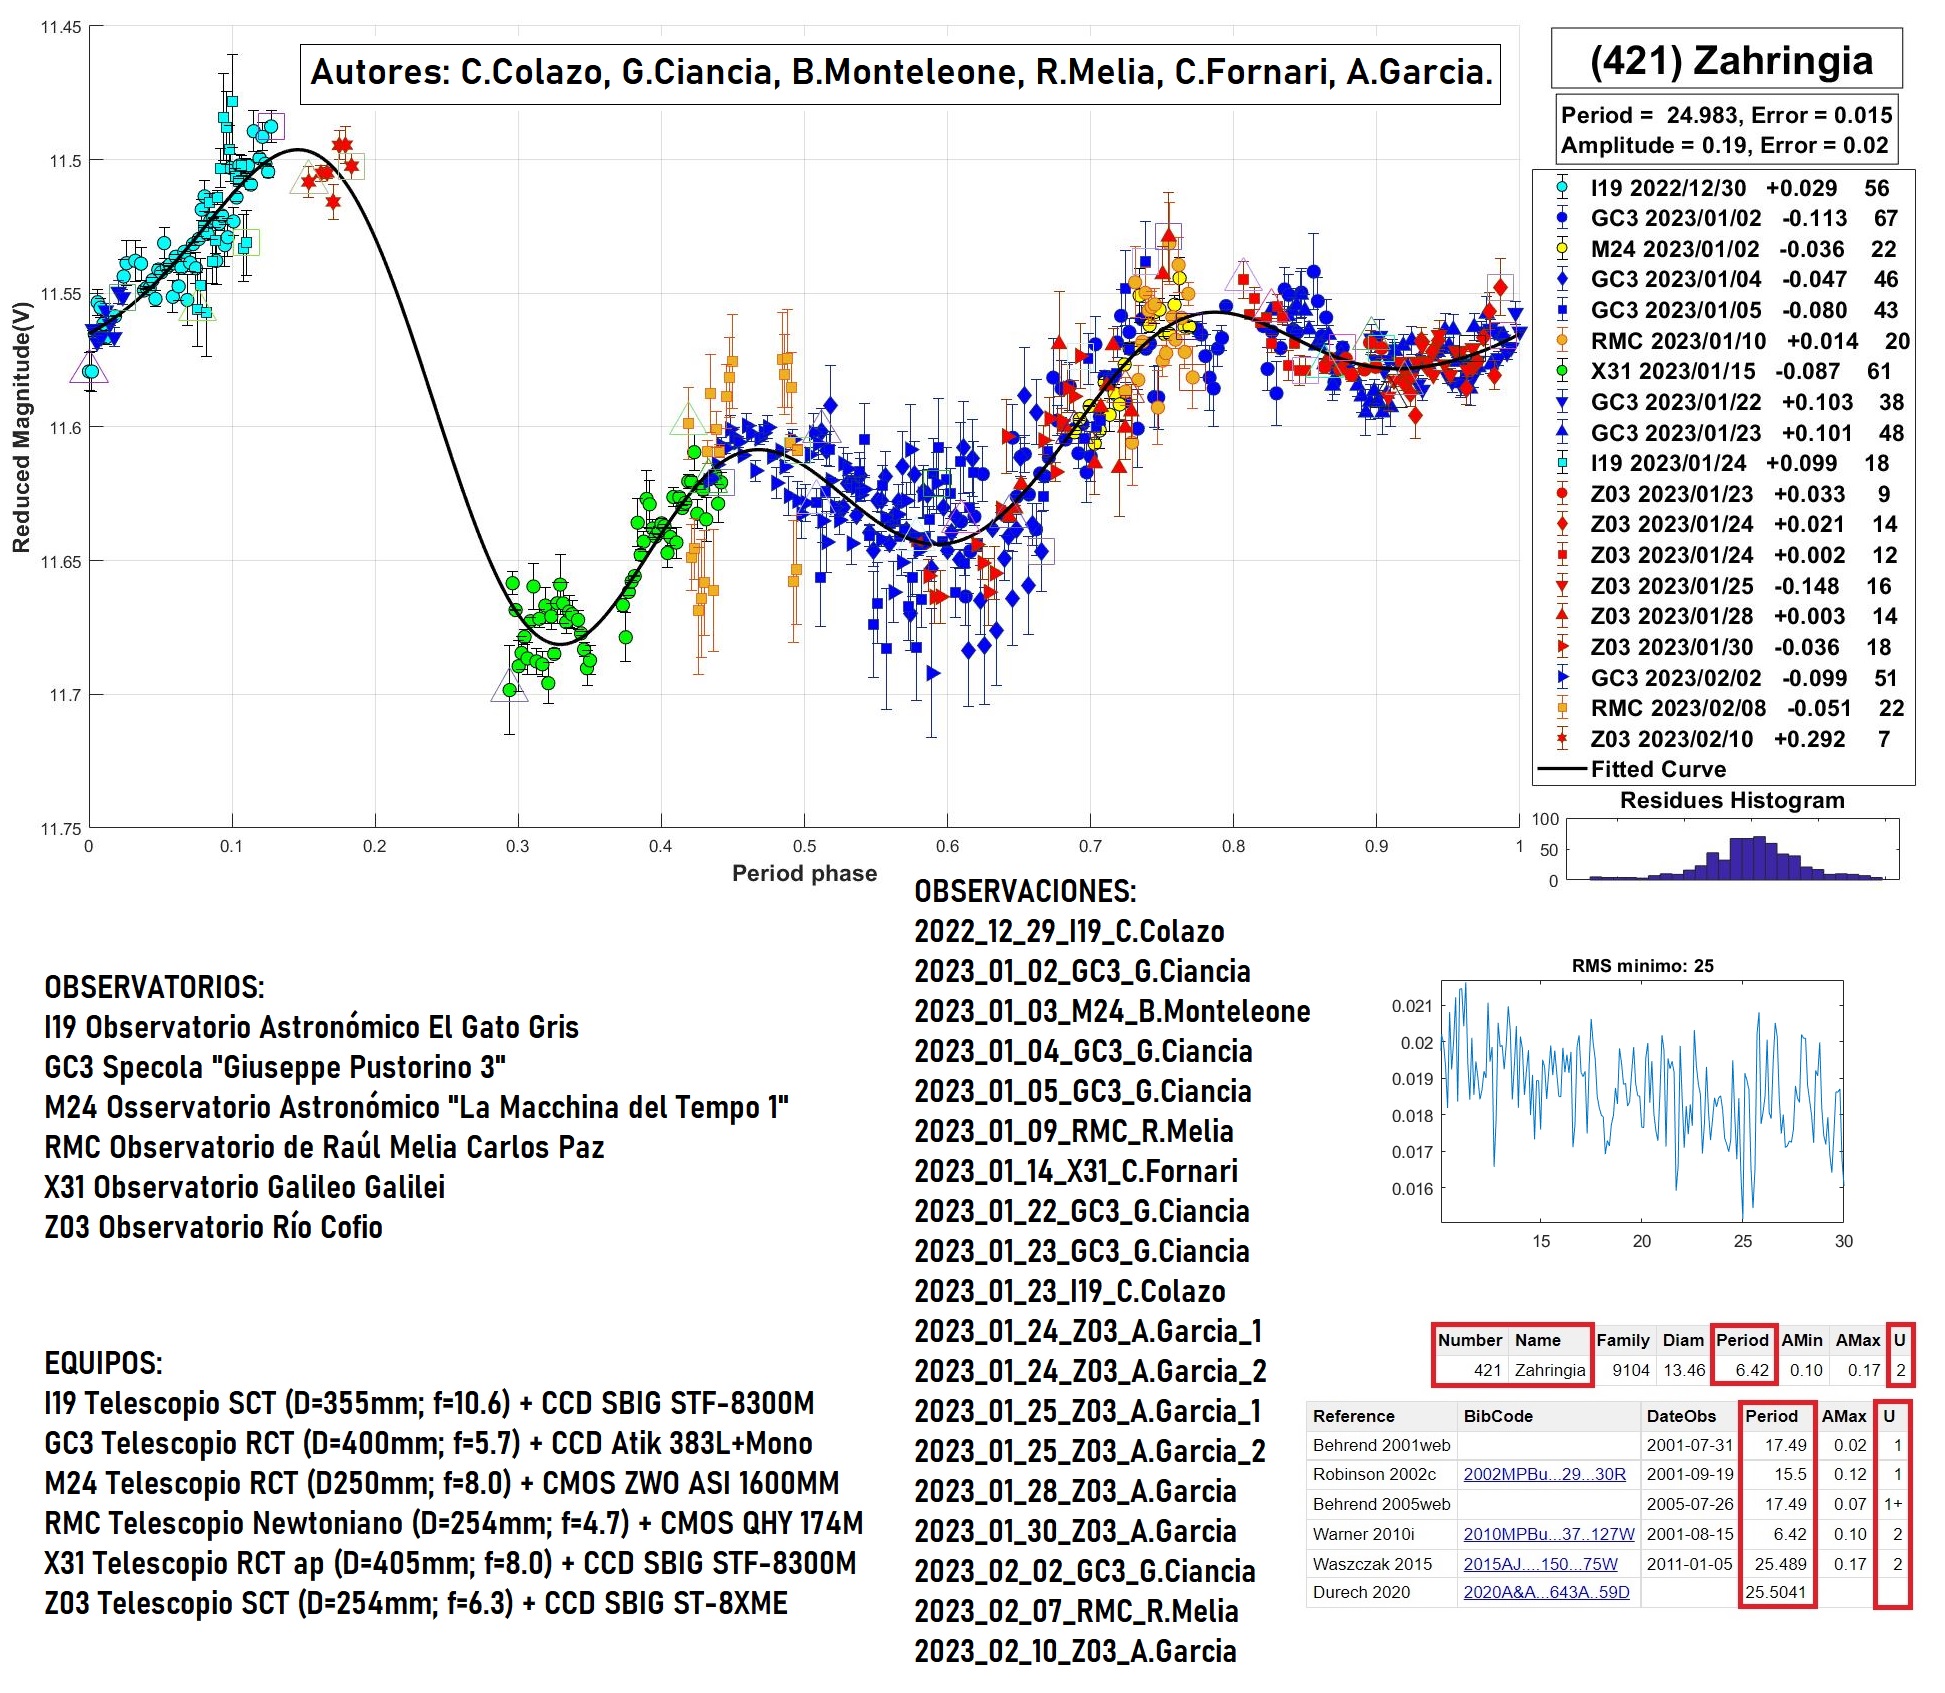1945x1693 pixels.
Task: Select the (421) Zahringia title box
Action: click(x=1727, y=59)
